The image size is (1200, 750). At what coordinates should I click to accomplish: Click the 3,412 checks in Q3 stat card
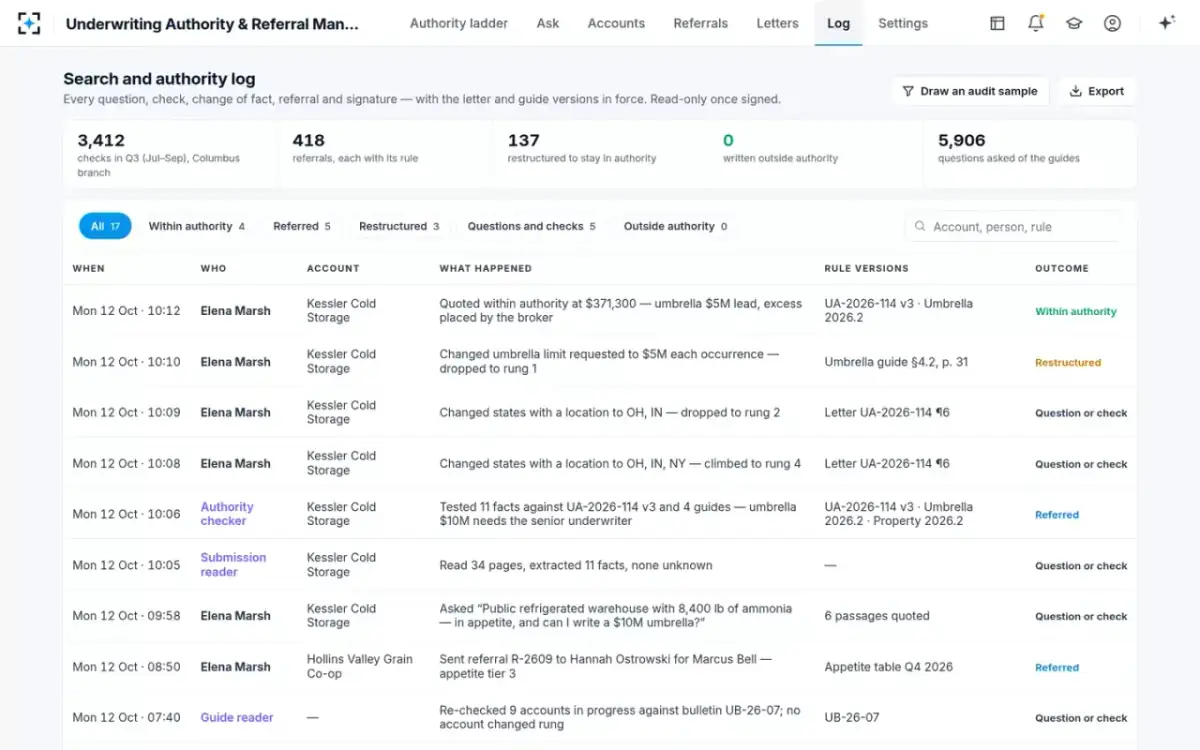point(170,154)
